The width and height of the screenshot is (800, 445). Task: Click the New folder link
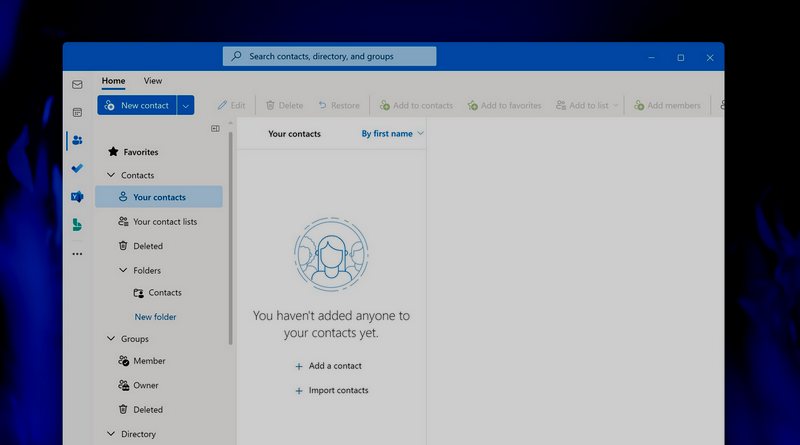click(155, 317)
